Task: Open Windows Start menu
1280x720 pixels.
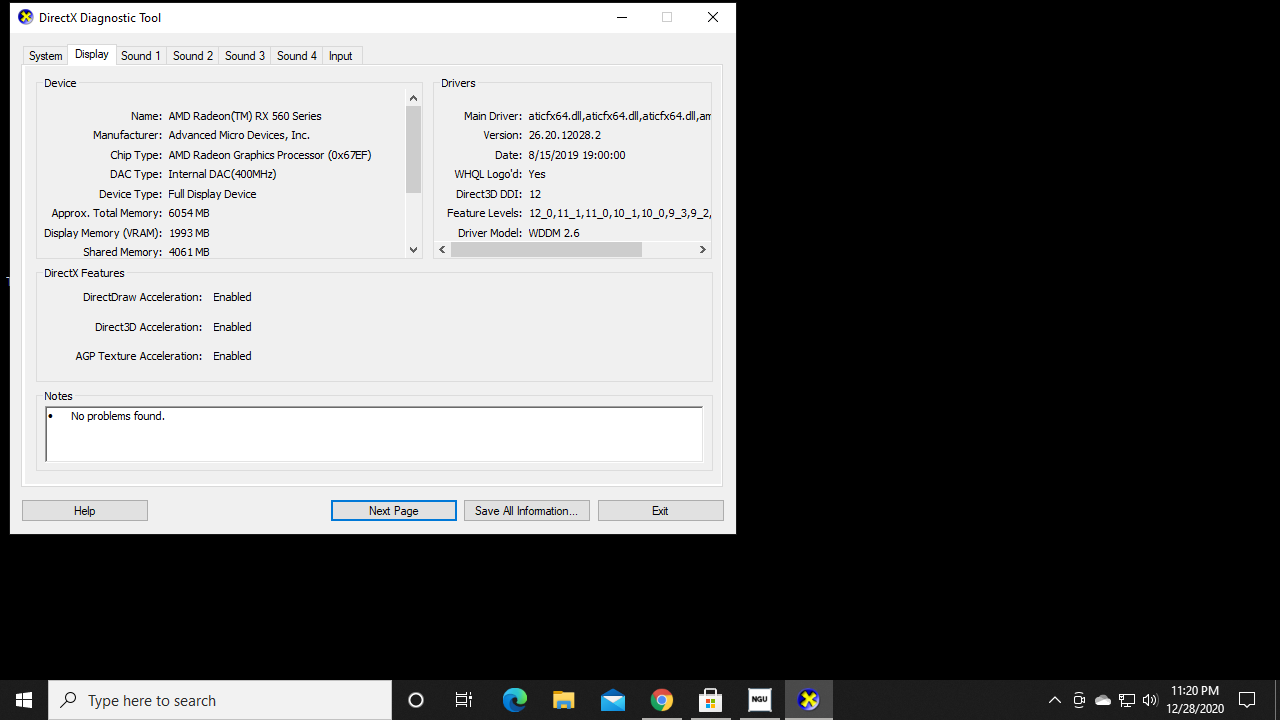Action: pyautogui.click(x=24, y=700)
